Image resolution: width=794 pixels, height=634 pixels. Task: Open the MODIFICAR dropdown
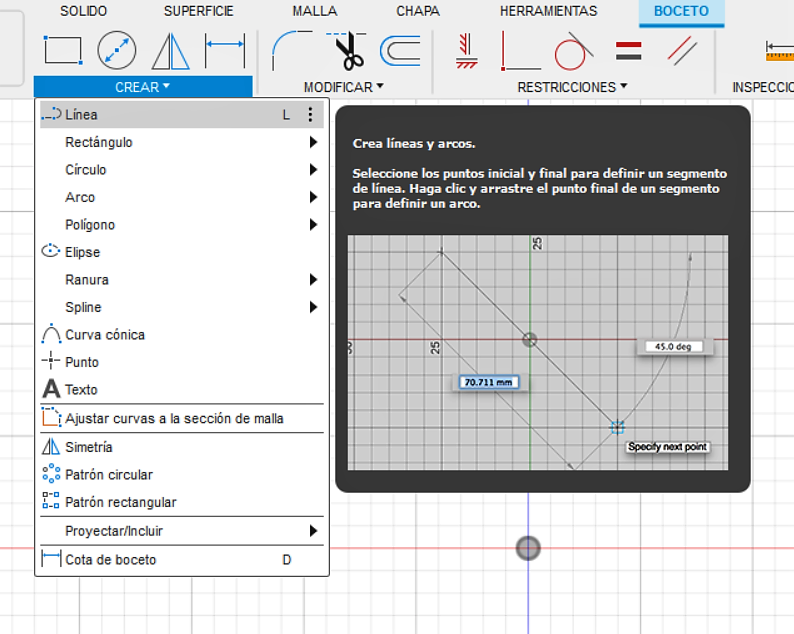tap(344, 87)
